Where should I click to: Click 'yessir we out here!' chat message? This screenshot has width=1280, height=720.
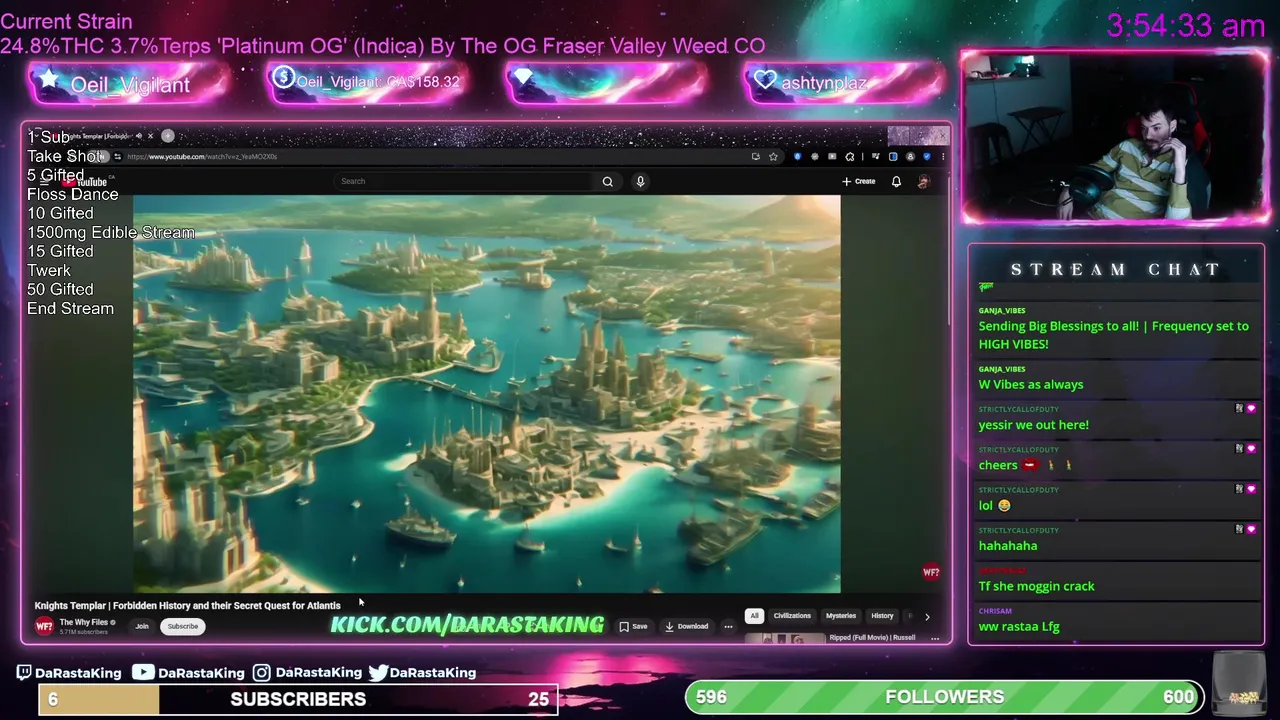pyautogui.click(x=1034, y=425)
